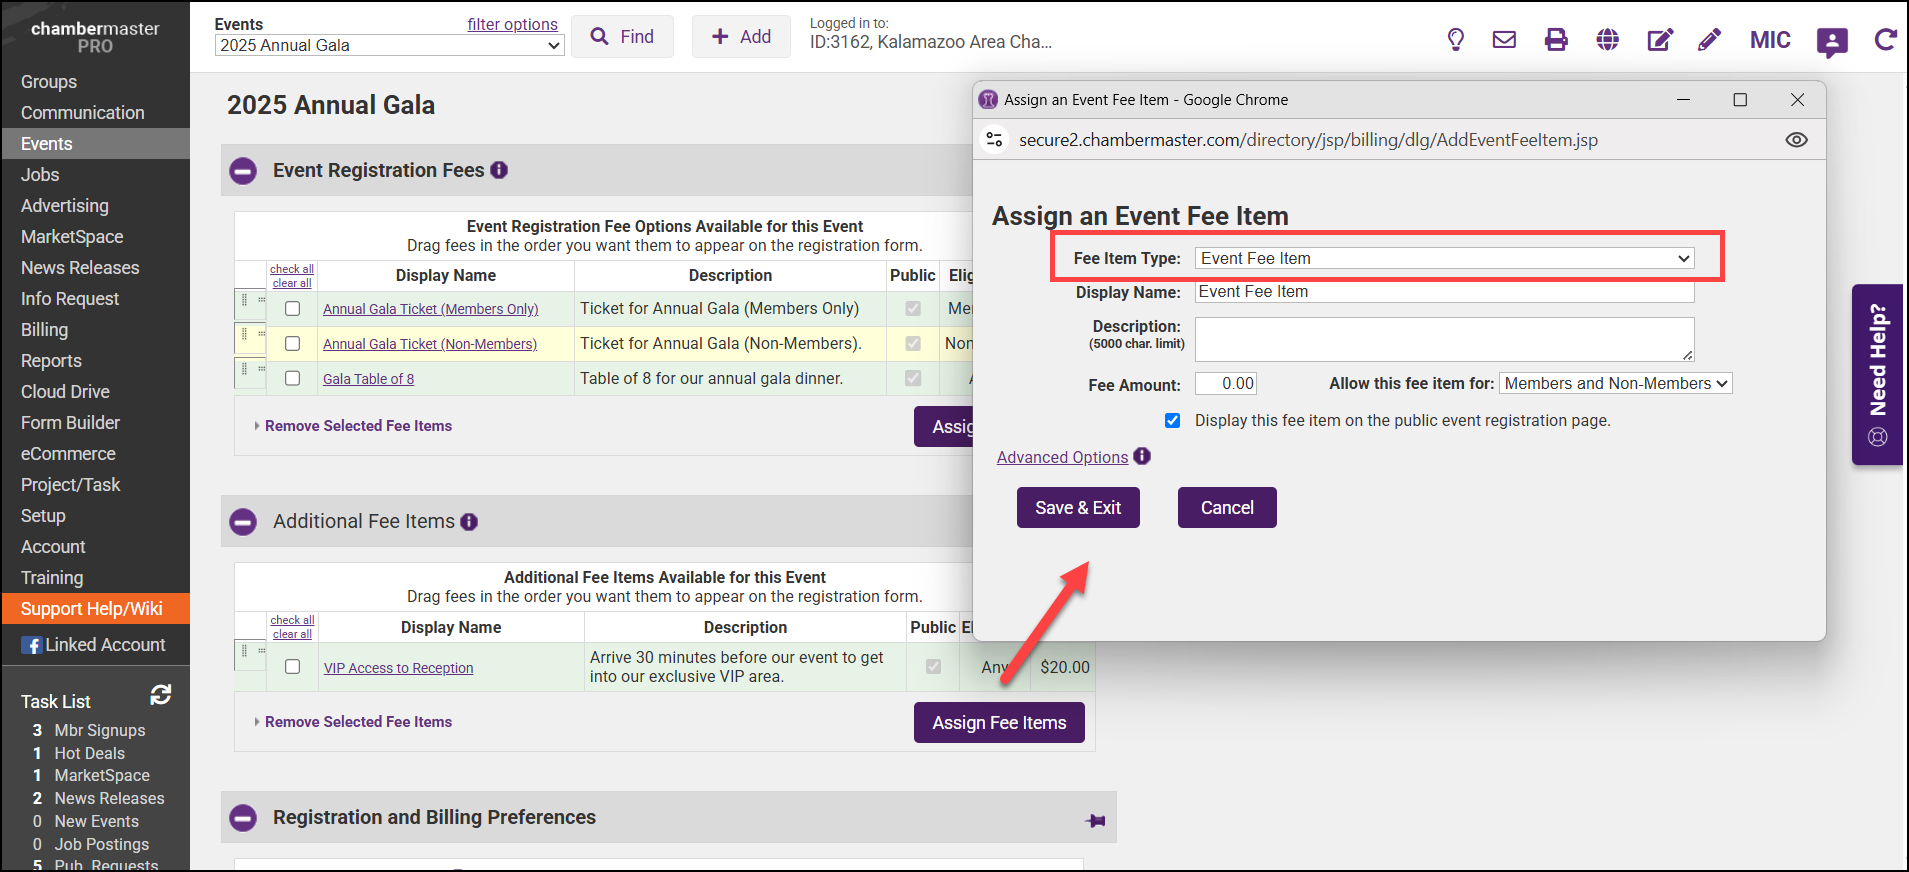Open Billing in the left sidebar

point(45,330)
